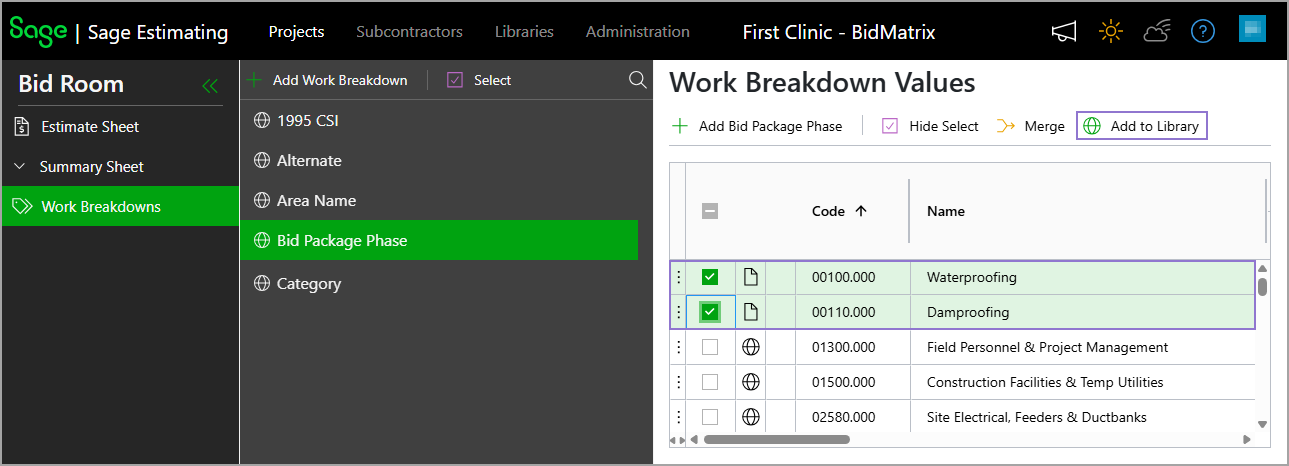Click code cell 01300.000
Image resolution: width=1289 pixels, height=466 pixels.
click(x=853, y=347)
